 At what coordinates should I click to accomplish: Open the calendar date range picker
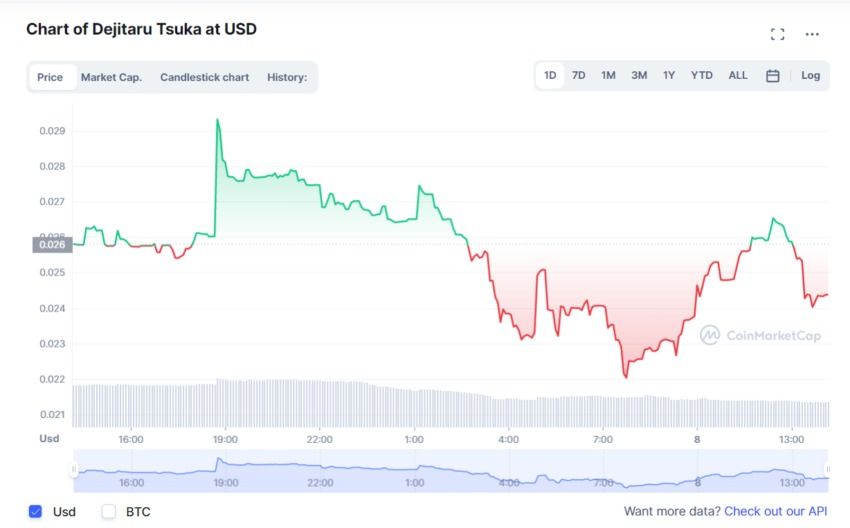click(772, 76)
